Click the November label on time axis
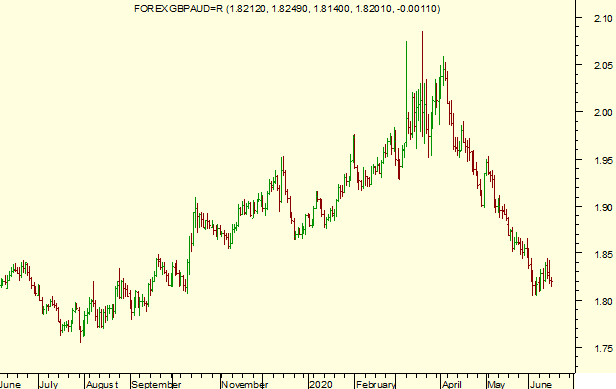Screen dimensions: 616x389 pos(245,384)
